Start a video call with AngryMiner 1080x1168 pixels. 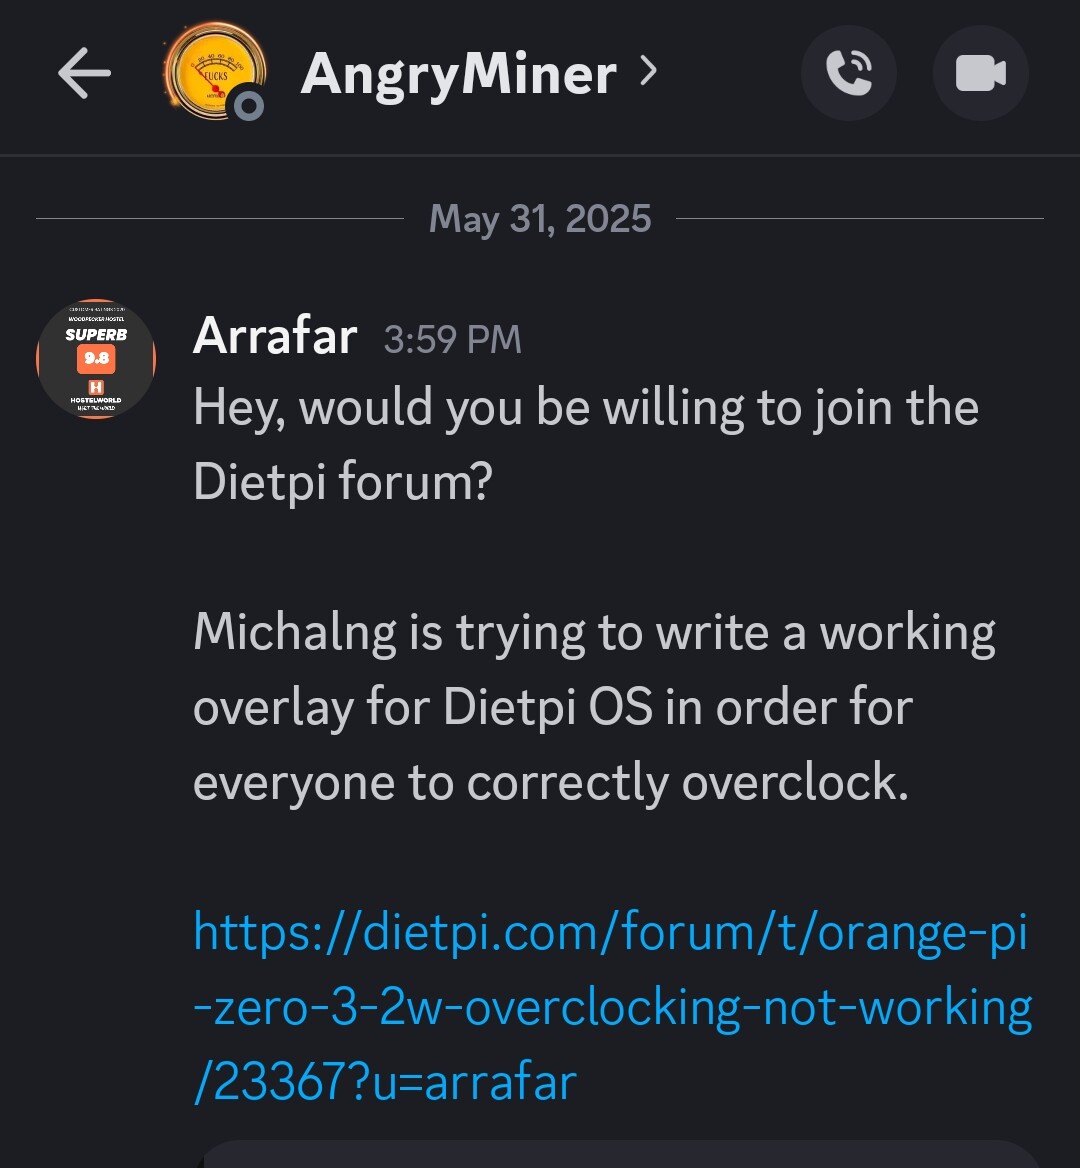click(x=980, y=73)
